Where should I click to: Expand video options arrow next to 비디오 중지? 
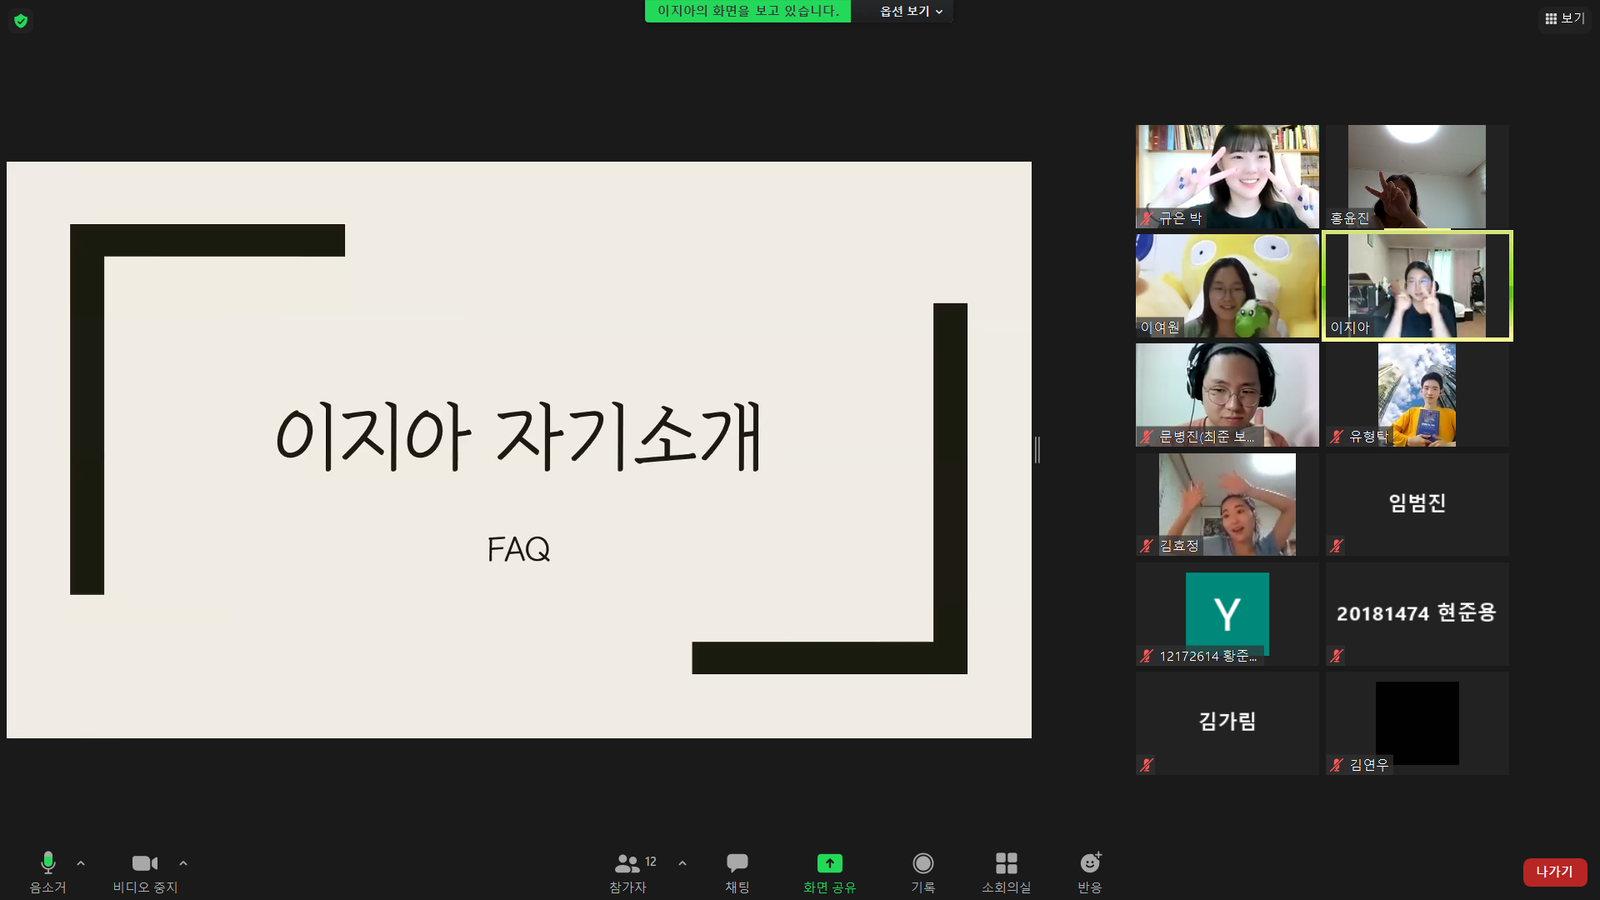tap(183, 863)
